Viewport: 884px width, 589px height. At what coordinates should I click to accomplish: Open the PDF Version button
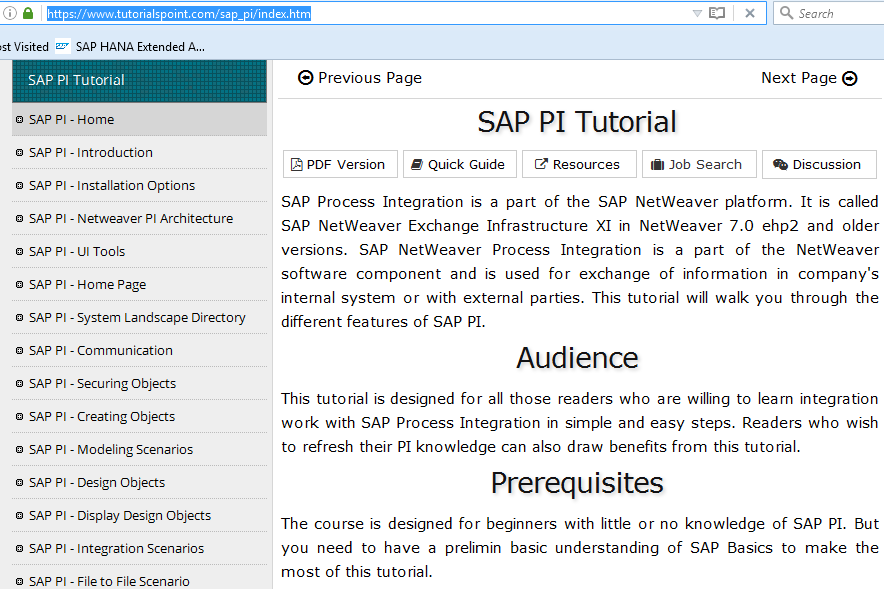click(340, 164)
